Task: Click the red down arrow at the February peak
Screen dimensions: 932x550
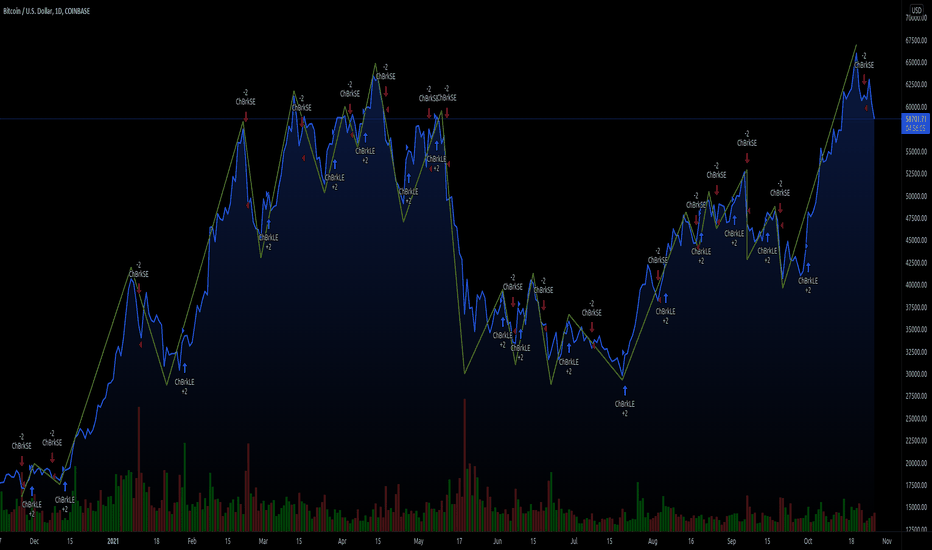Action: [x=245, y=117]
